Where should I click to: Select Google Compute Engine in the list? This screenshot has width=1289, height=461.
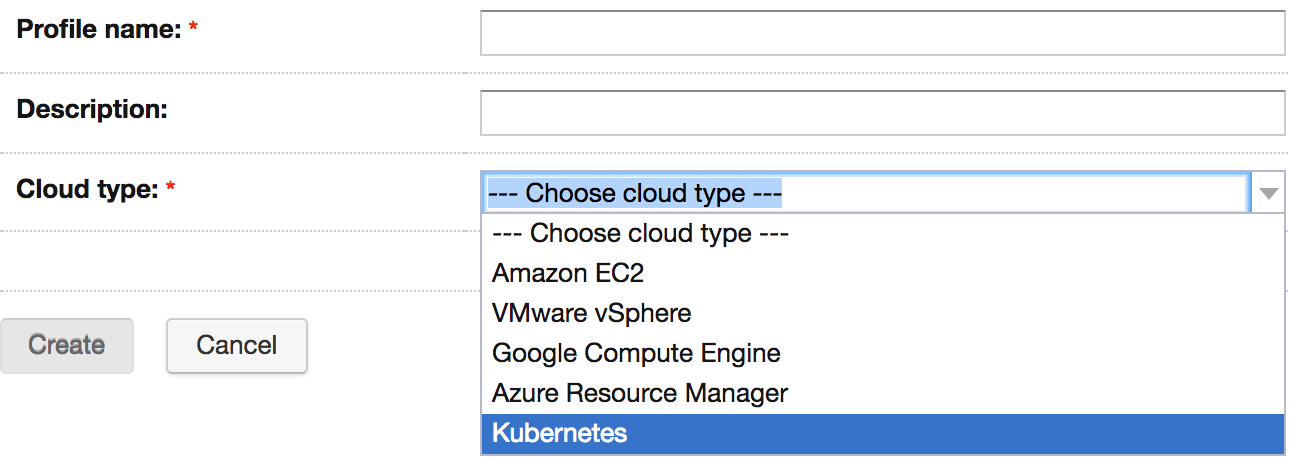point(882,353)
